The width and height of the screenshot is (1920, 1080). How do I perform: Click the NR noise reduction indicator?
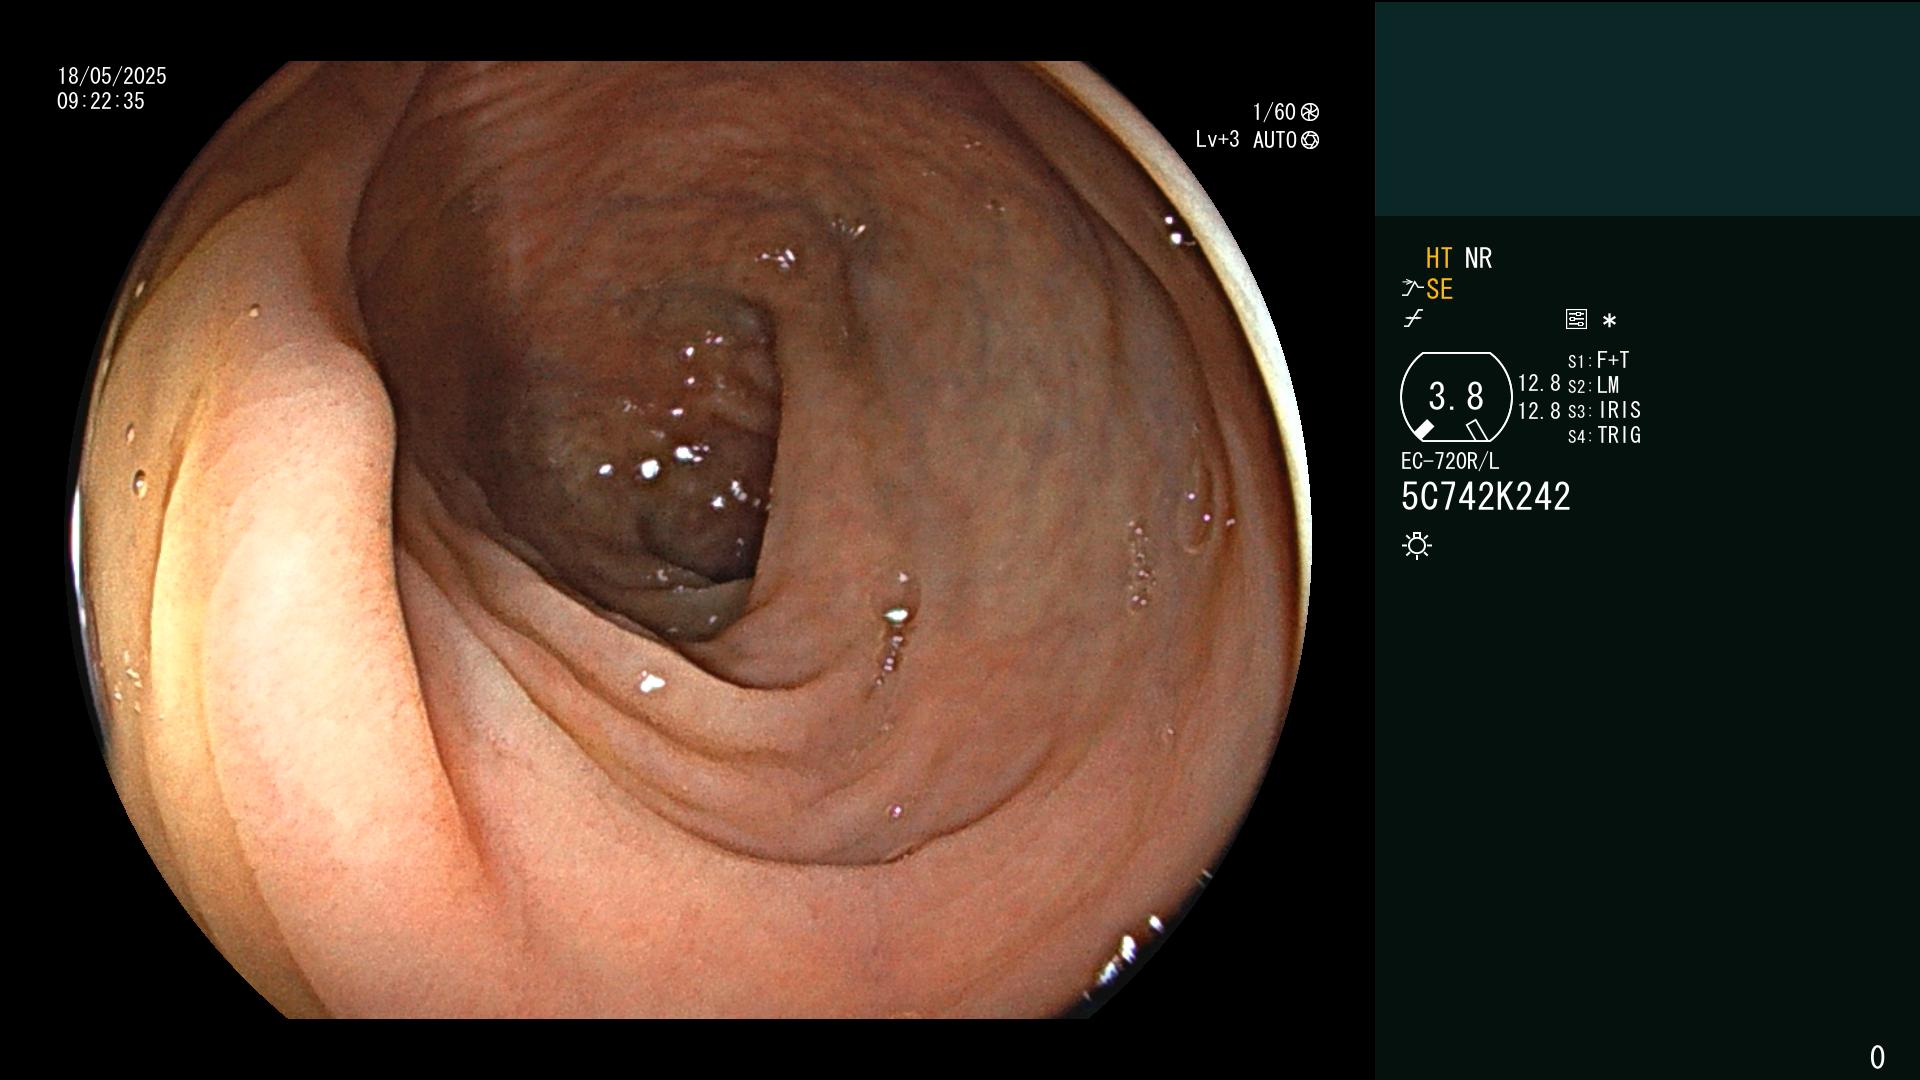tap(1478, 258)
